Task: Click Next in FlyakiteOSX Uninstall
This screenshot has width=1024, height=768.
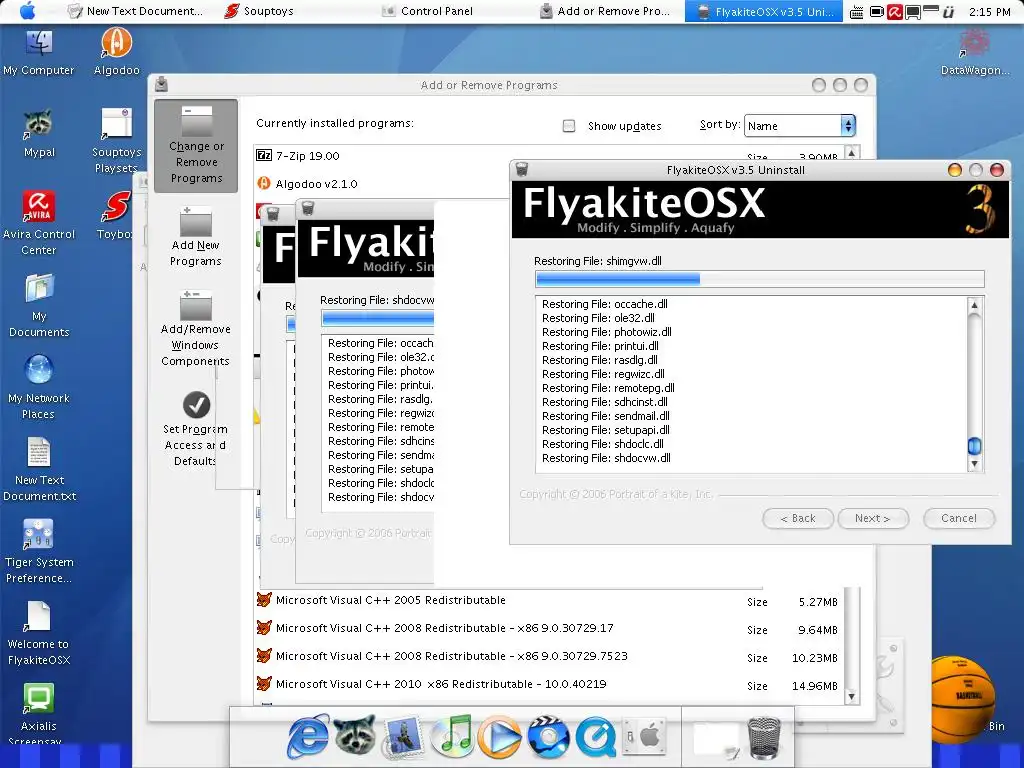Action: click(x=873, y=518)
